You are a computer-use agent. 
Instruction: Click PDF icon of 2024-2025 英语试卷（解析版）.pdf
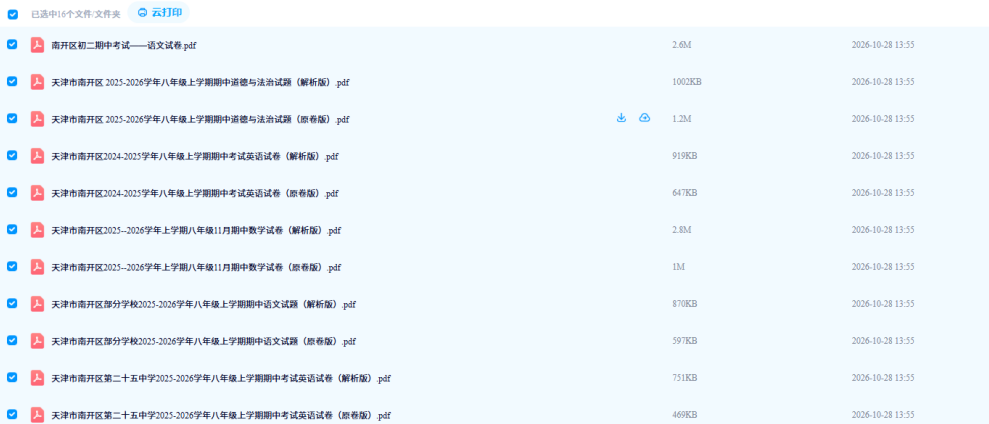37,156
